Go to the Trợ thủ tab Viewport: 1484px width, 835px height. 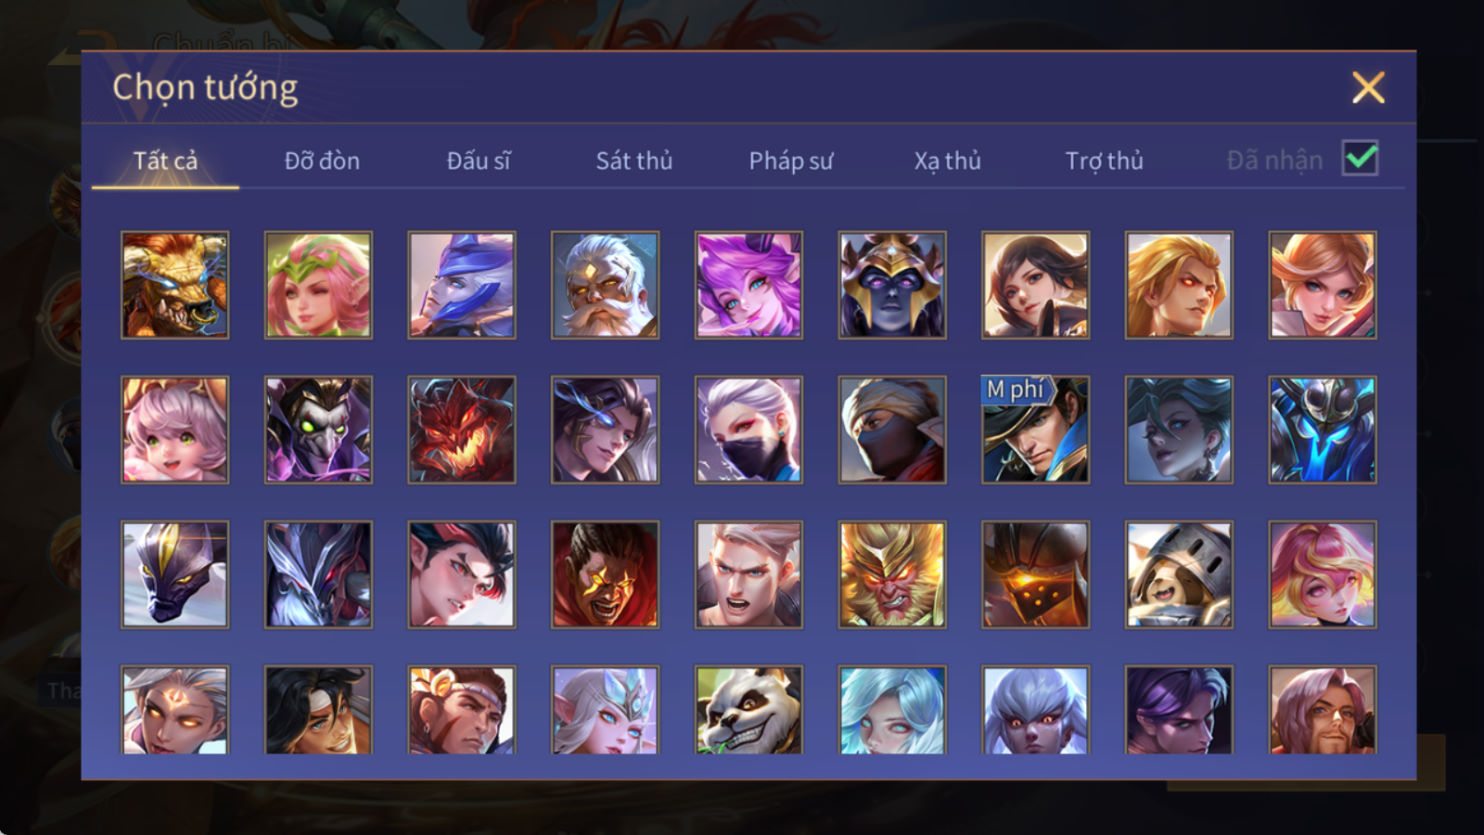[x=1104, y=160]
